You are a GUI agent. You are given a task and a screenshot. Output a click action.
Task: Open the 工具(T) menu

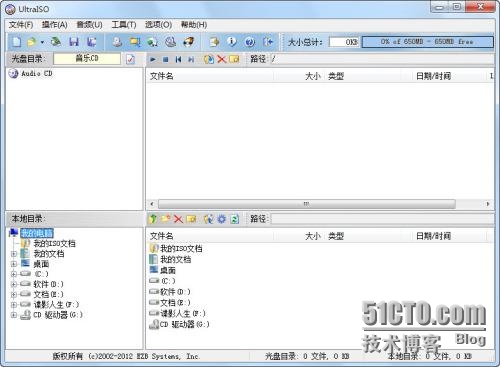pos(124,25)
